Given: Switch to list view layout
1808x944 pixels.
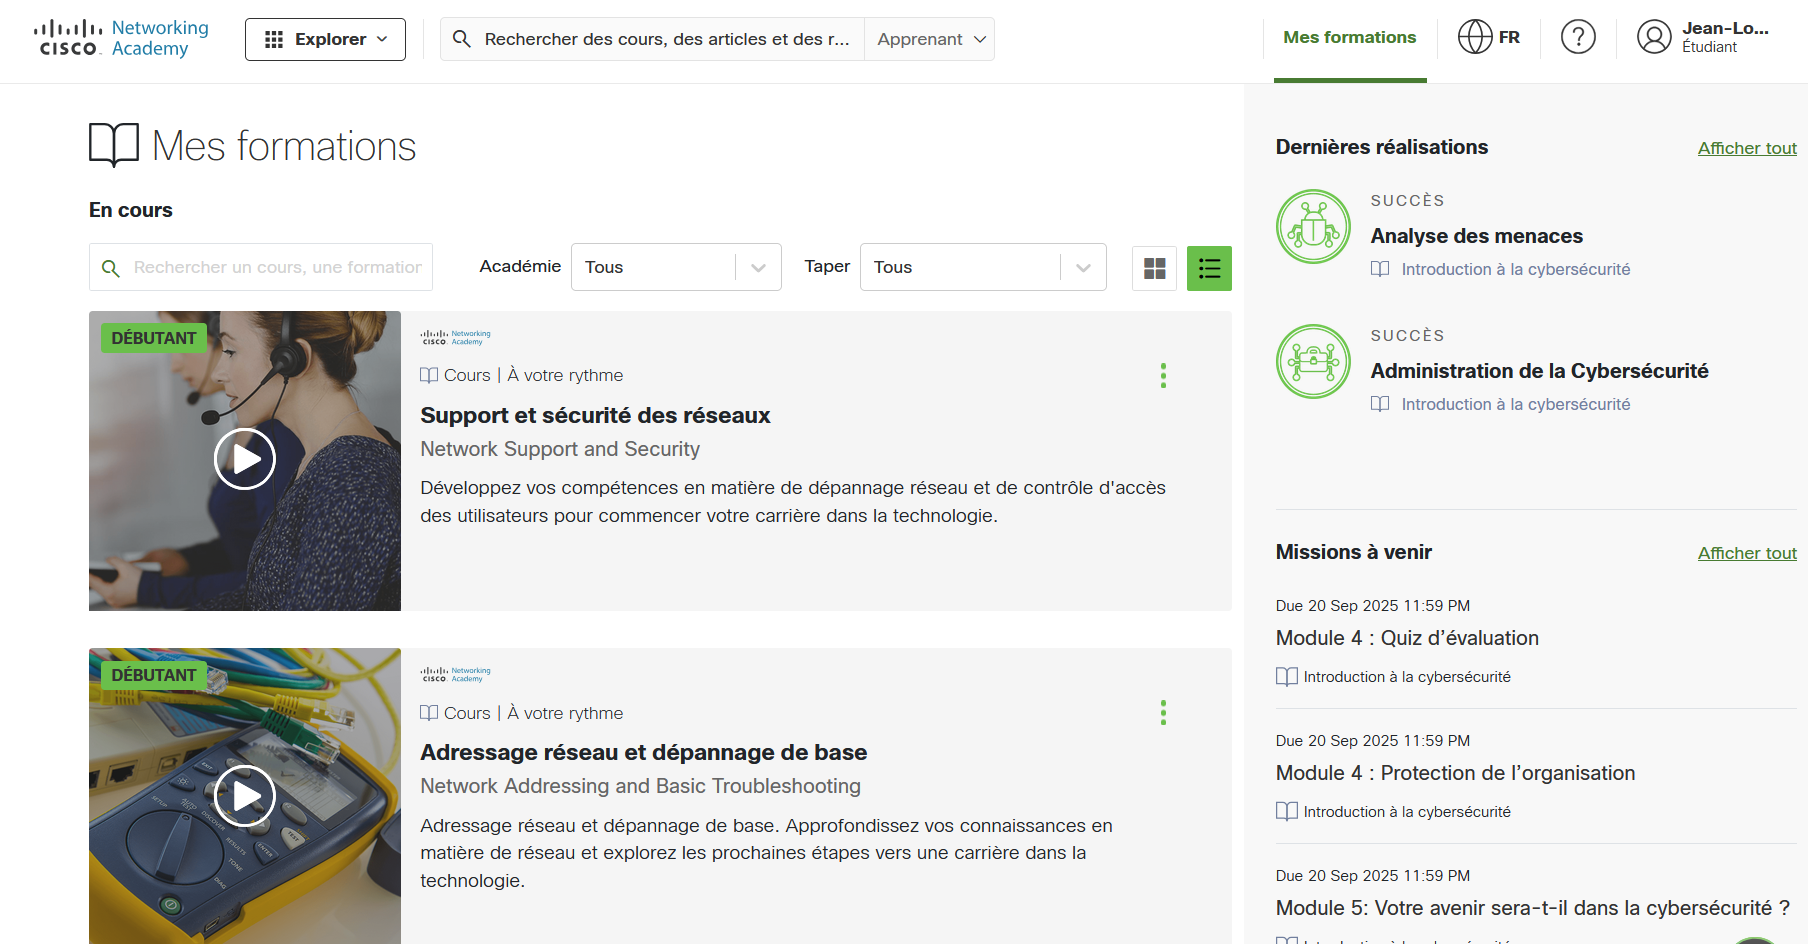Looking at the screenshot, I should pos(1209,268).
